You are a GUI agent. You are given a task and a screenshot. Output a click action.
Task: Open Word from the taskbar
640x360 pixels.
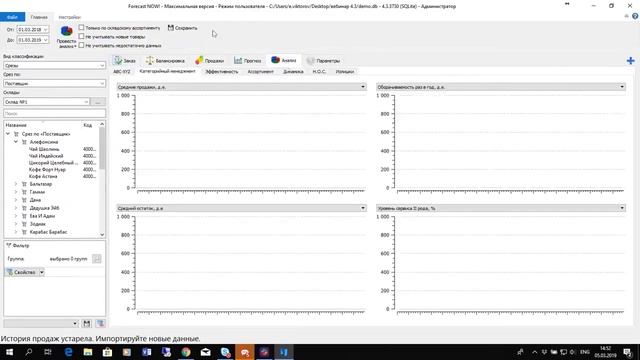click(147, 352)
